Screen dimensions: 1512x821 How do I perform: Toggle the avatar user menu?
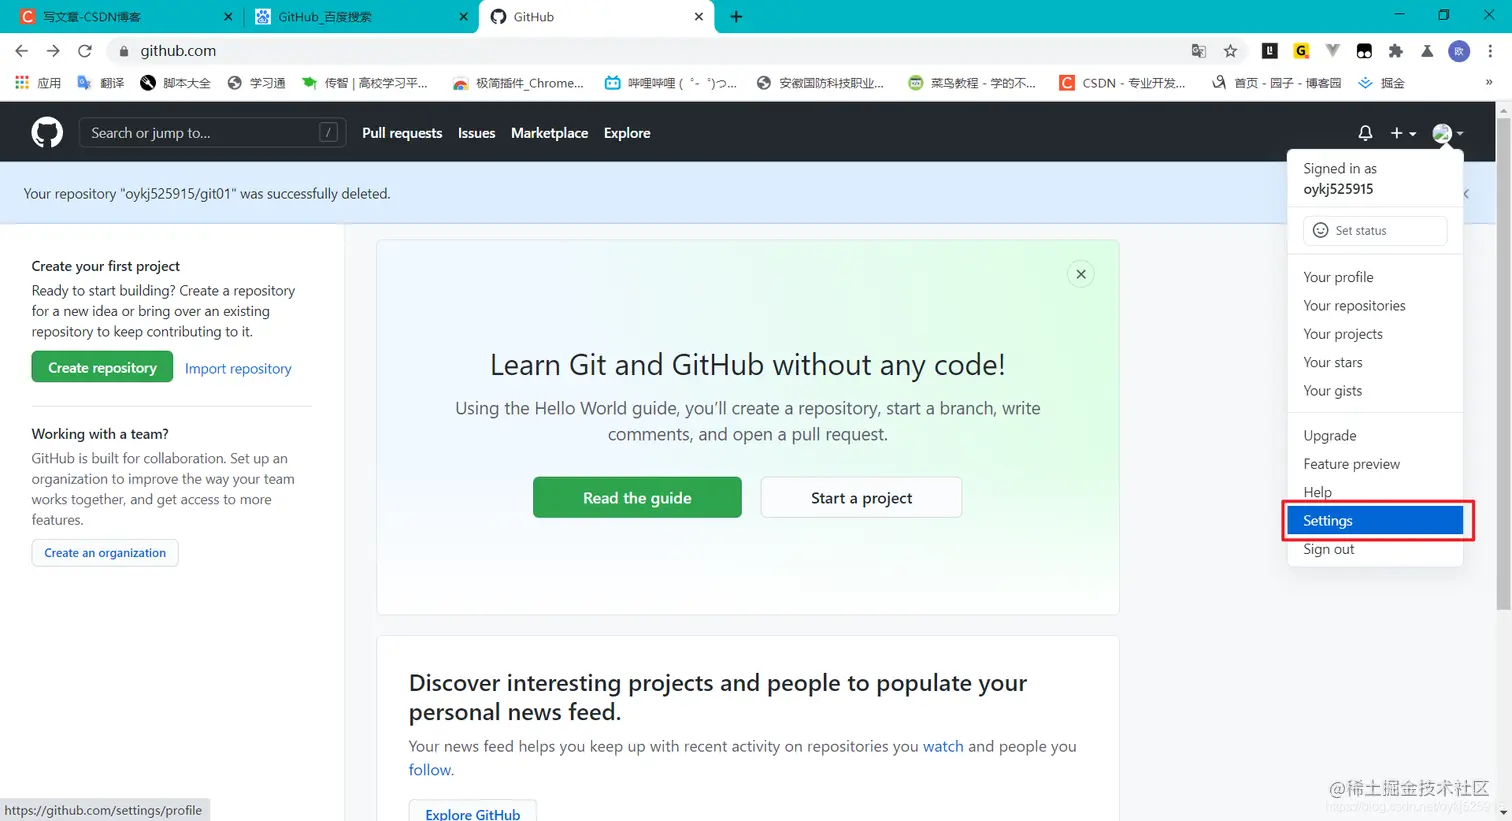tap(1447, 133)
